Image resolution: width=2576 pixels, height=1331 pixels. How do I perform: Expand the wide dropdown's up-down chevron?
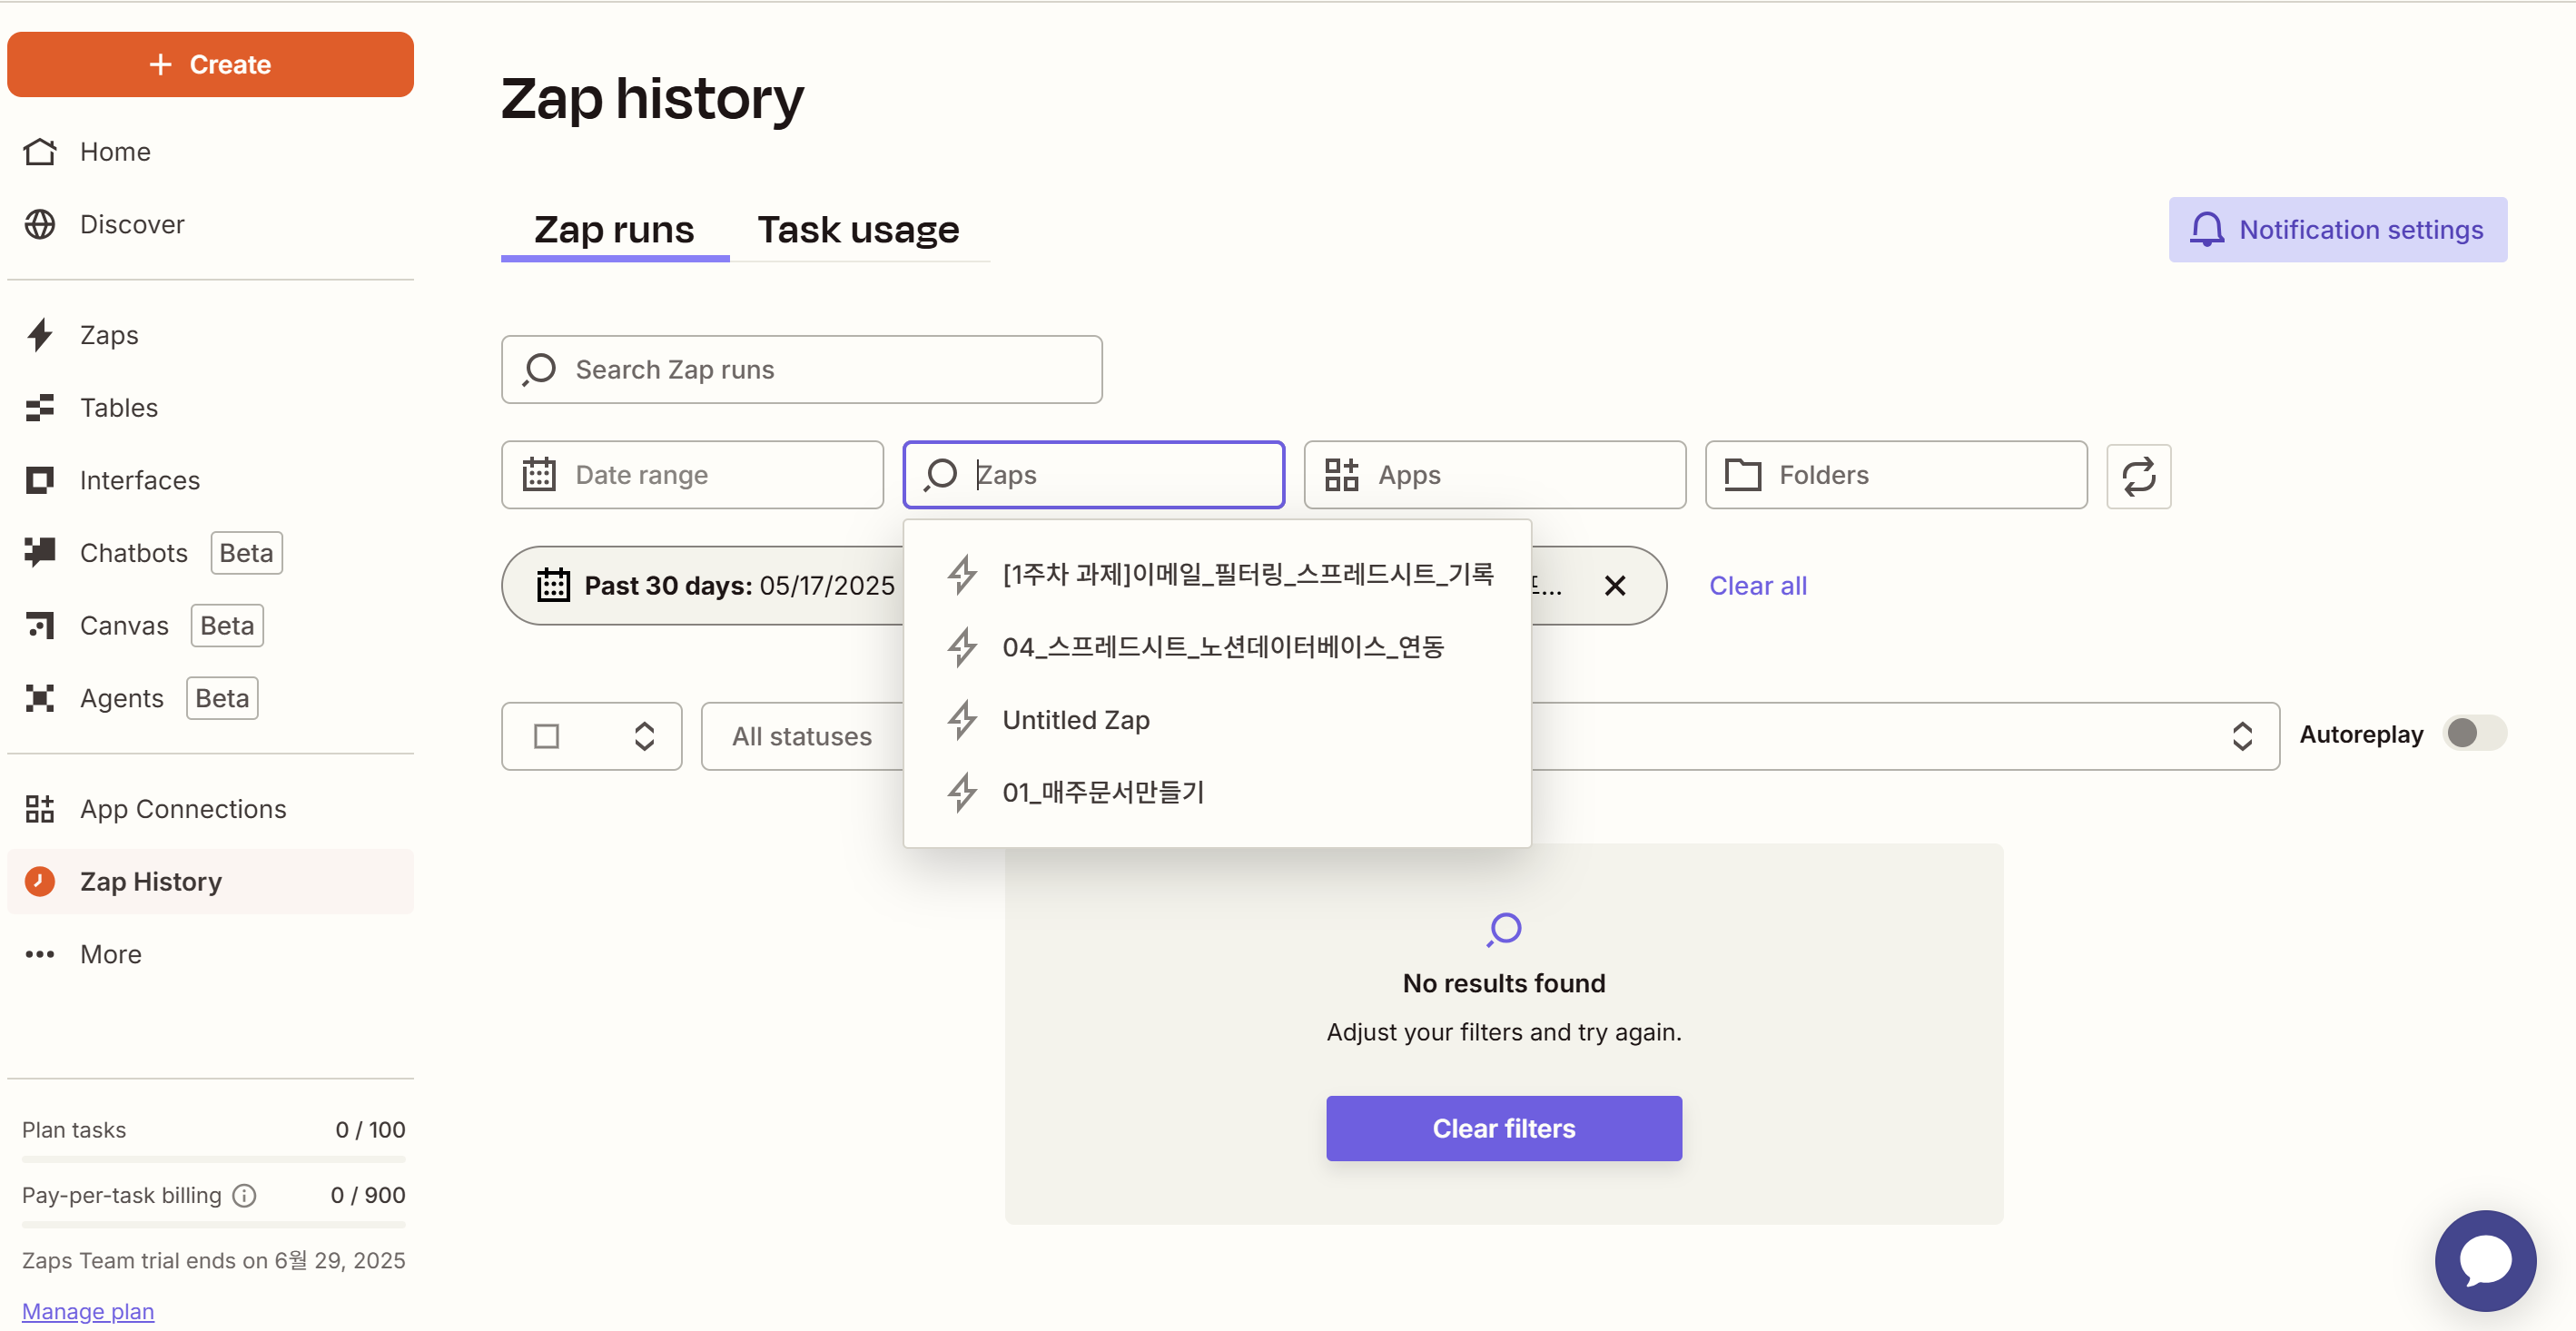click(x=2242, y=737)
